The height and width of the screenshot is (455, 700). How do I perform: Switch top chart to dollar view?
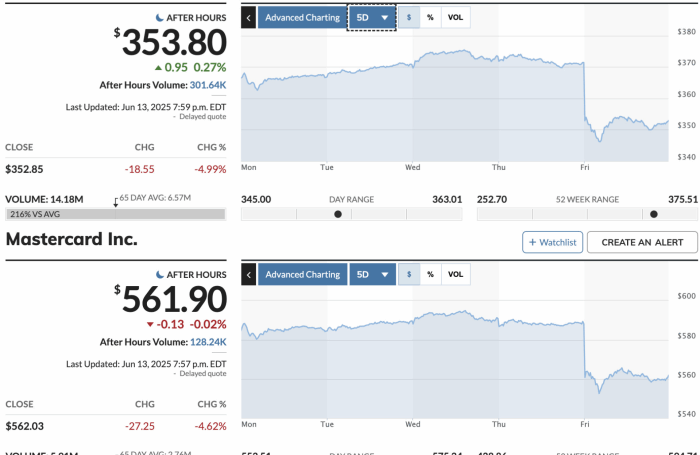(409, 17)
